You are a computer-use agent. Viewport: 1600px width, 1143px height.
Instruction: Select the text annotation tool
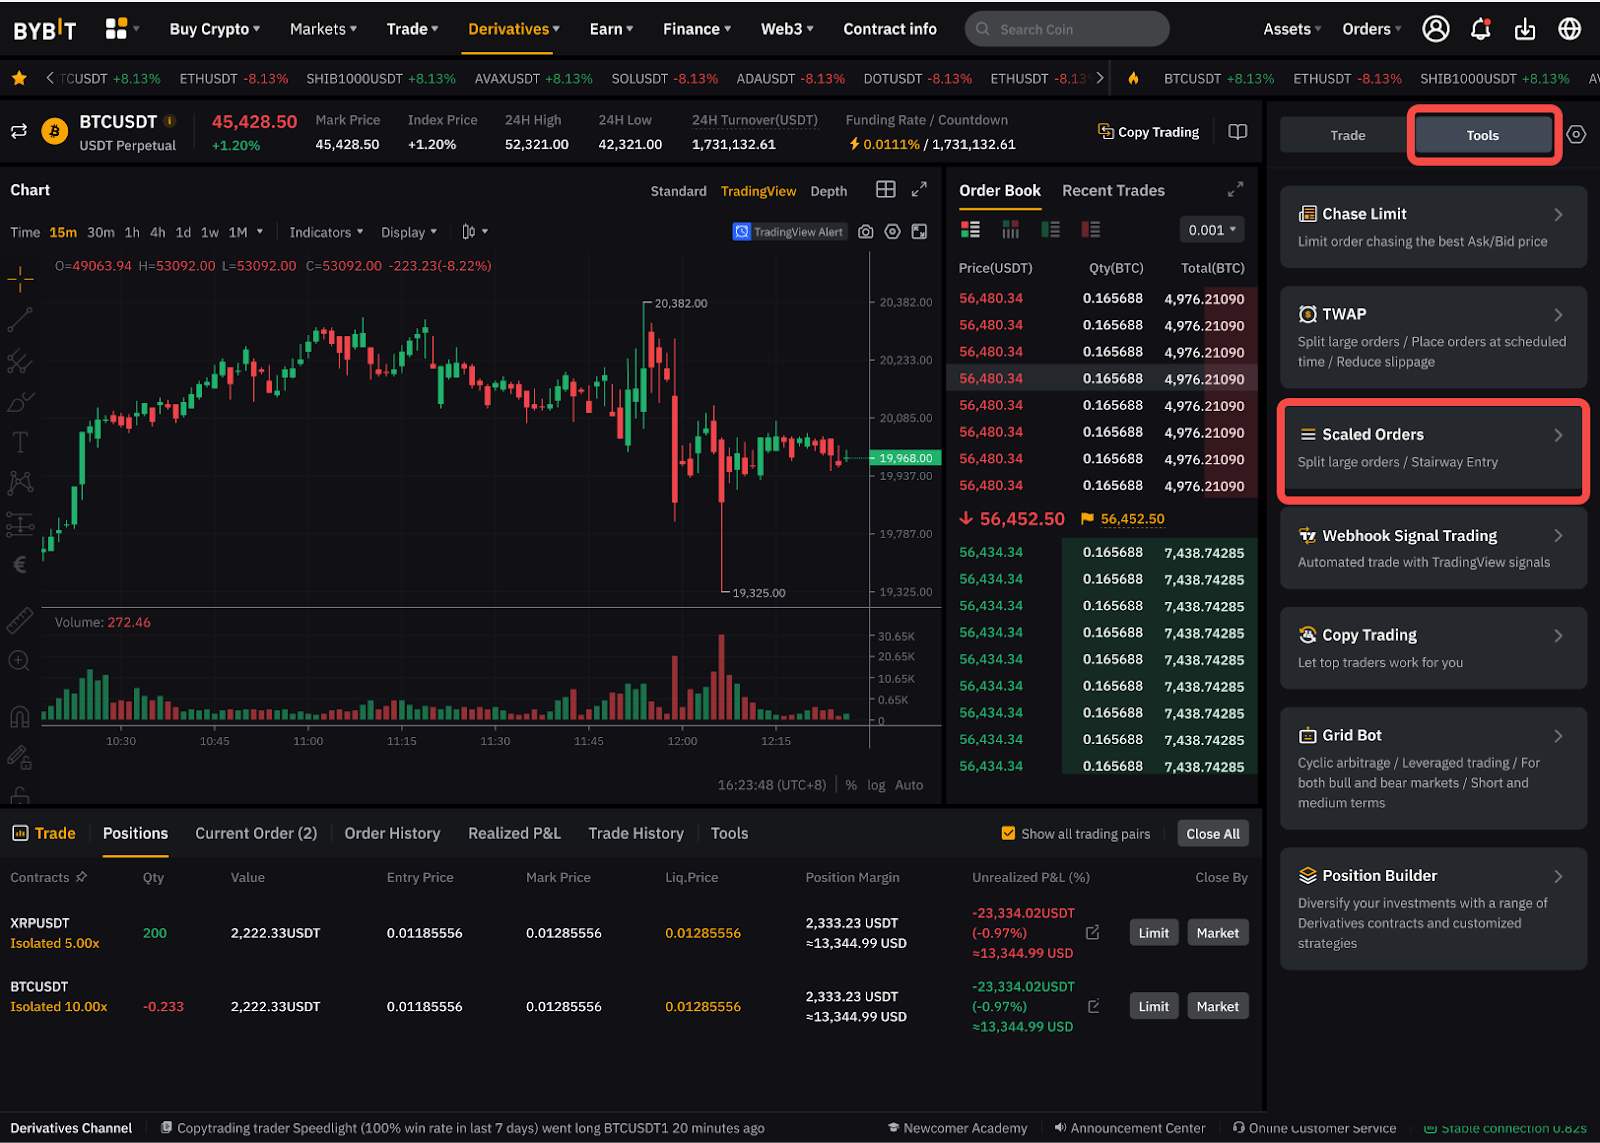point(20,442)
